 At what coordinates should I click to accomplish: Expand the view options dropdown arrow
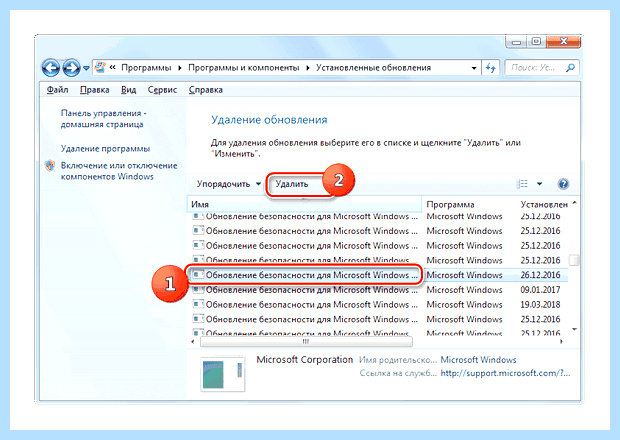(x=539, y=184)
